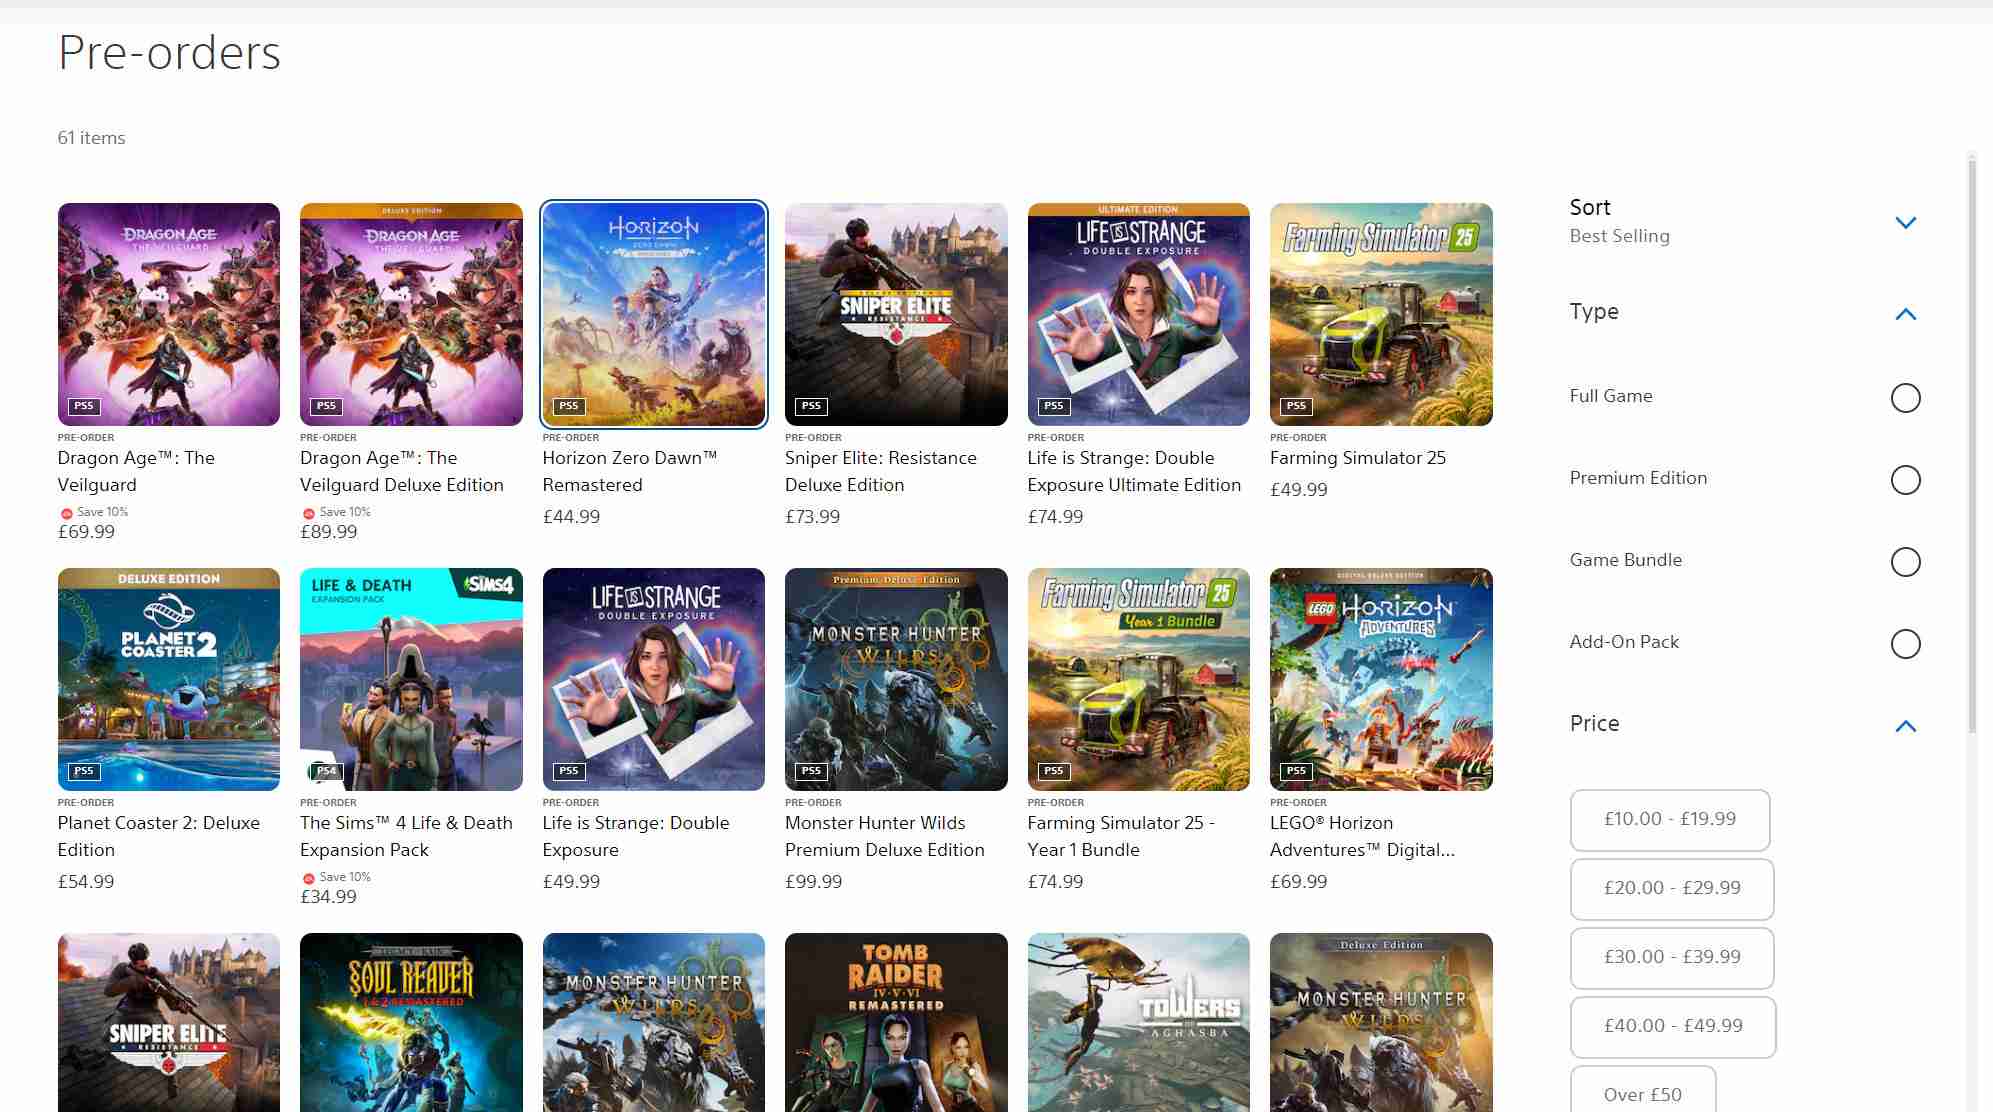Open Planet Coaster 2 Deluxe Edition cover

click(168, 679)
